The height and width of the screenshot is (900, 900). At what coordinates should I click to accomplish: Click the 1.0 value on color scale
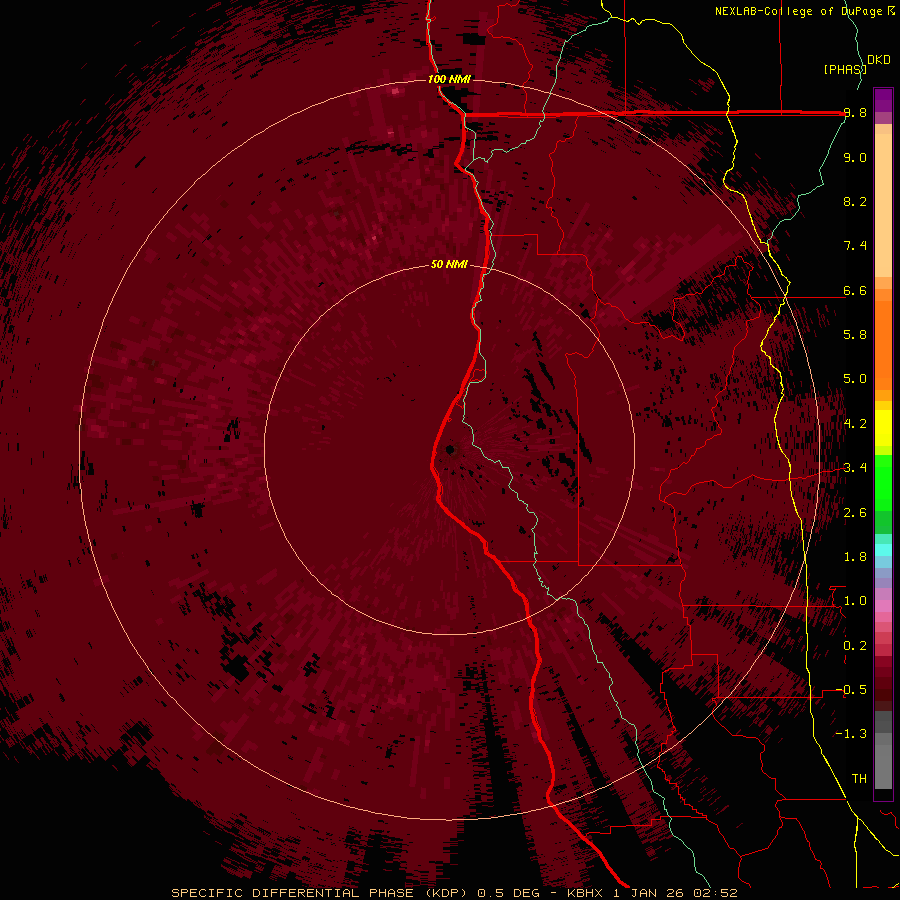(855, 601)
